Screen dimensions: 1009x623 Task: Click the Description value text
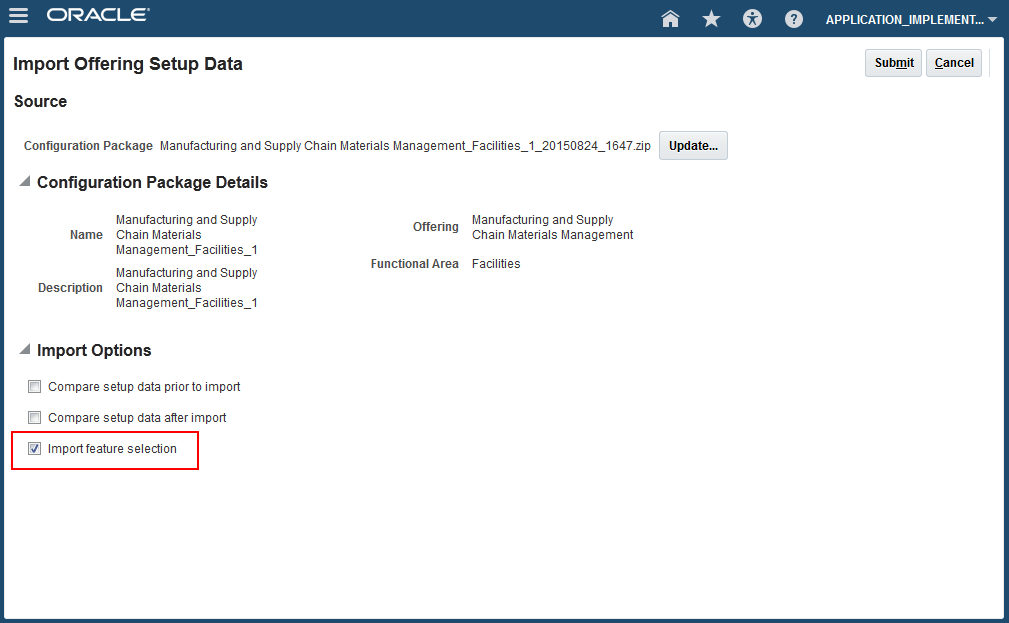(187, 288)
